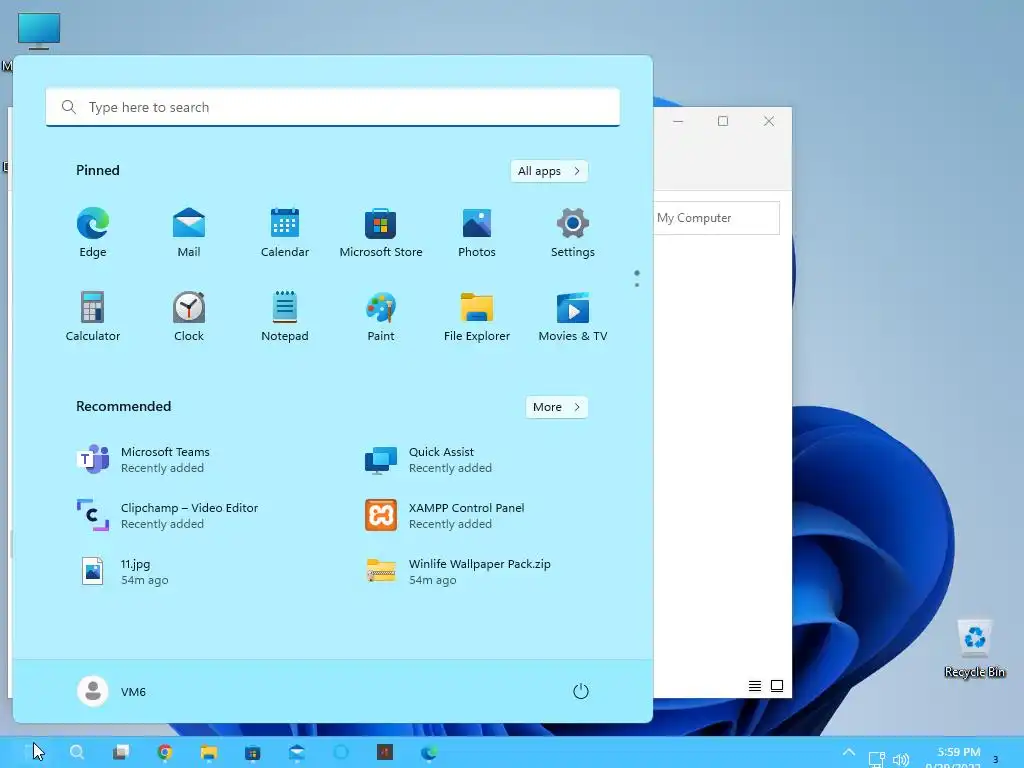
Task: Open File Explorer from the taskbar
Action: (x=208, y=752)
